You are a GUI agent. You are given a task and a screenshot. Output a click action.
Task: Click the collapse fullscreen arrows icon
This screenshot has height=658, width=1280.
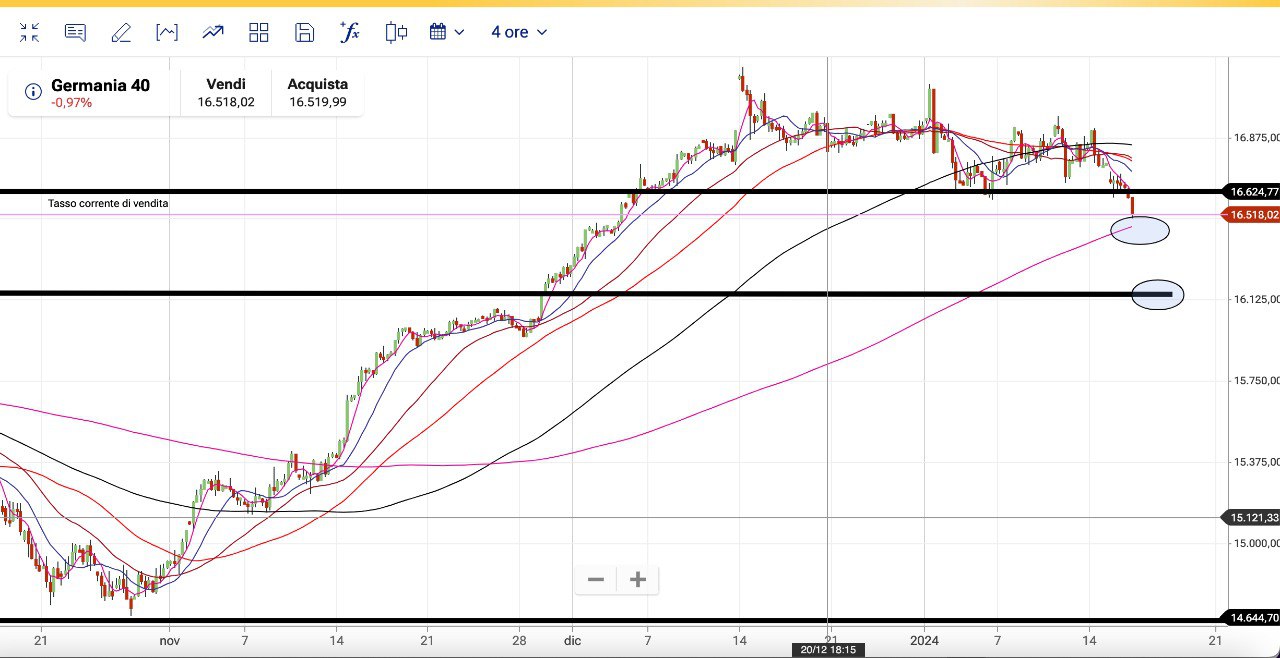click(29, 32)
